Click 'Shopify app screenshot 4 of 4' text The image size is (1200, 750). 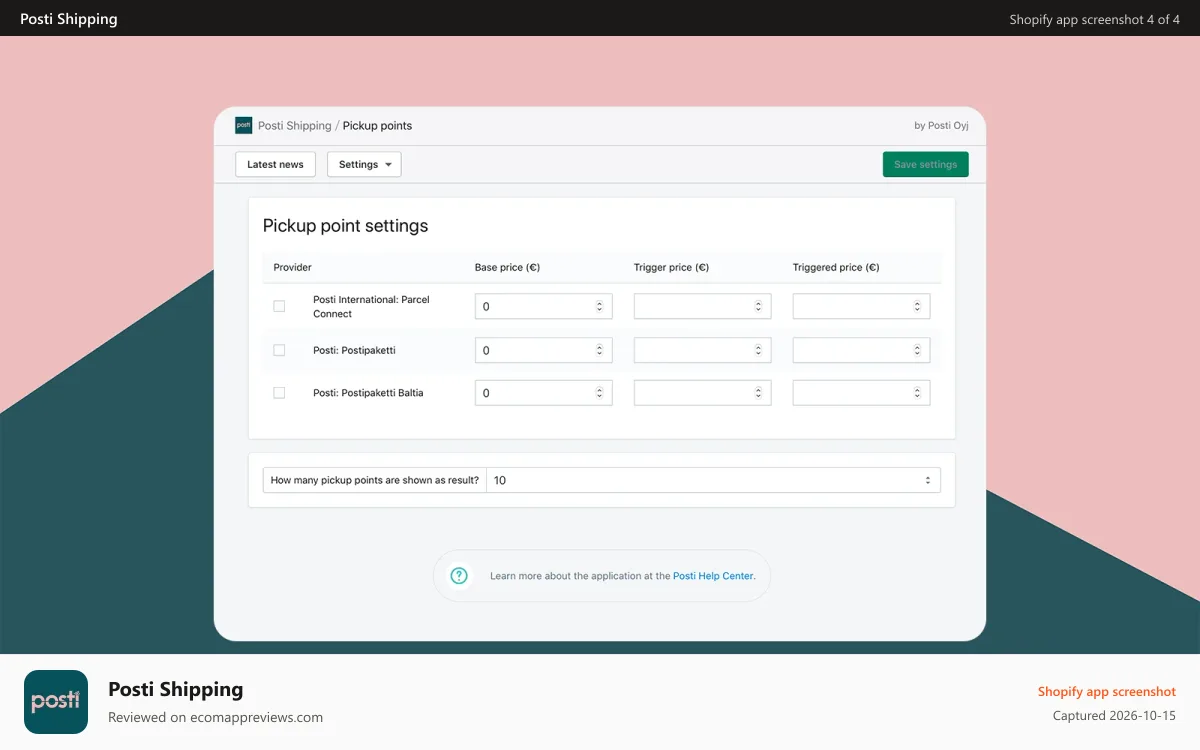[x=1095, y=19]
